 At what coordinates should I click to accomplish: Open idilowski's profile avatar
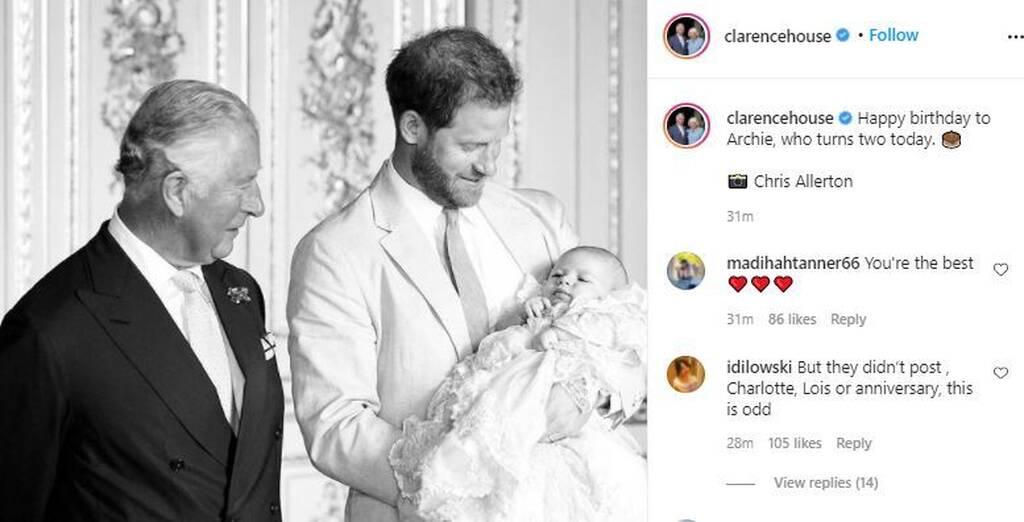tap(686, 374)
